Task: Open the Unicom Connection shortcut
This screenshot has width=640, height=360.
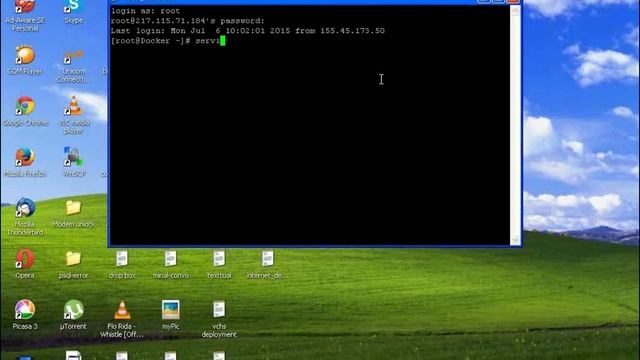Action: pyautogui.click(x=73, y=65)
